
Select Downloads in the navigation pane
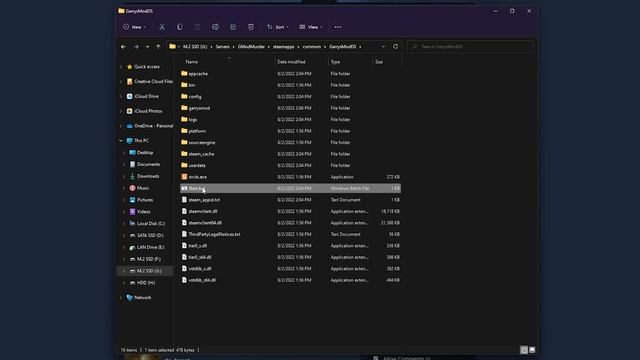(144, 176)
